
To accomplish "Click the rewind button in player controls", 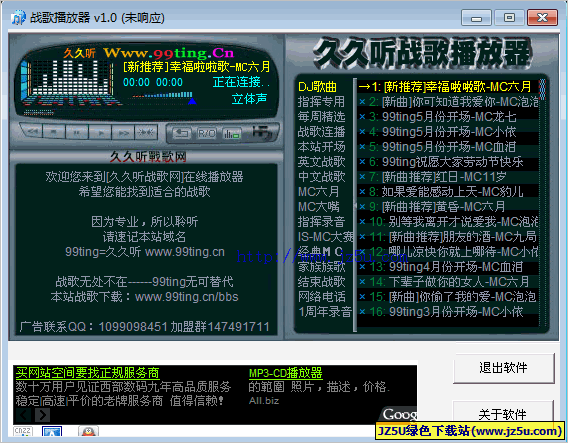I will coord(32,132).
